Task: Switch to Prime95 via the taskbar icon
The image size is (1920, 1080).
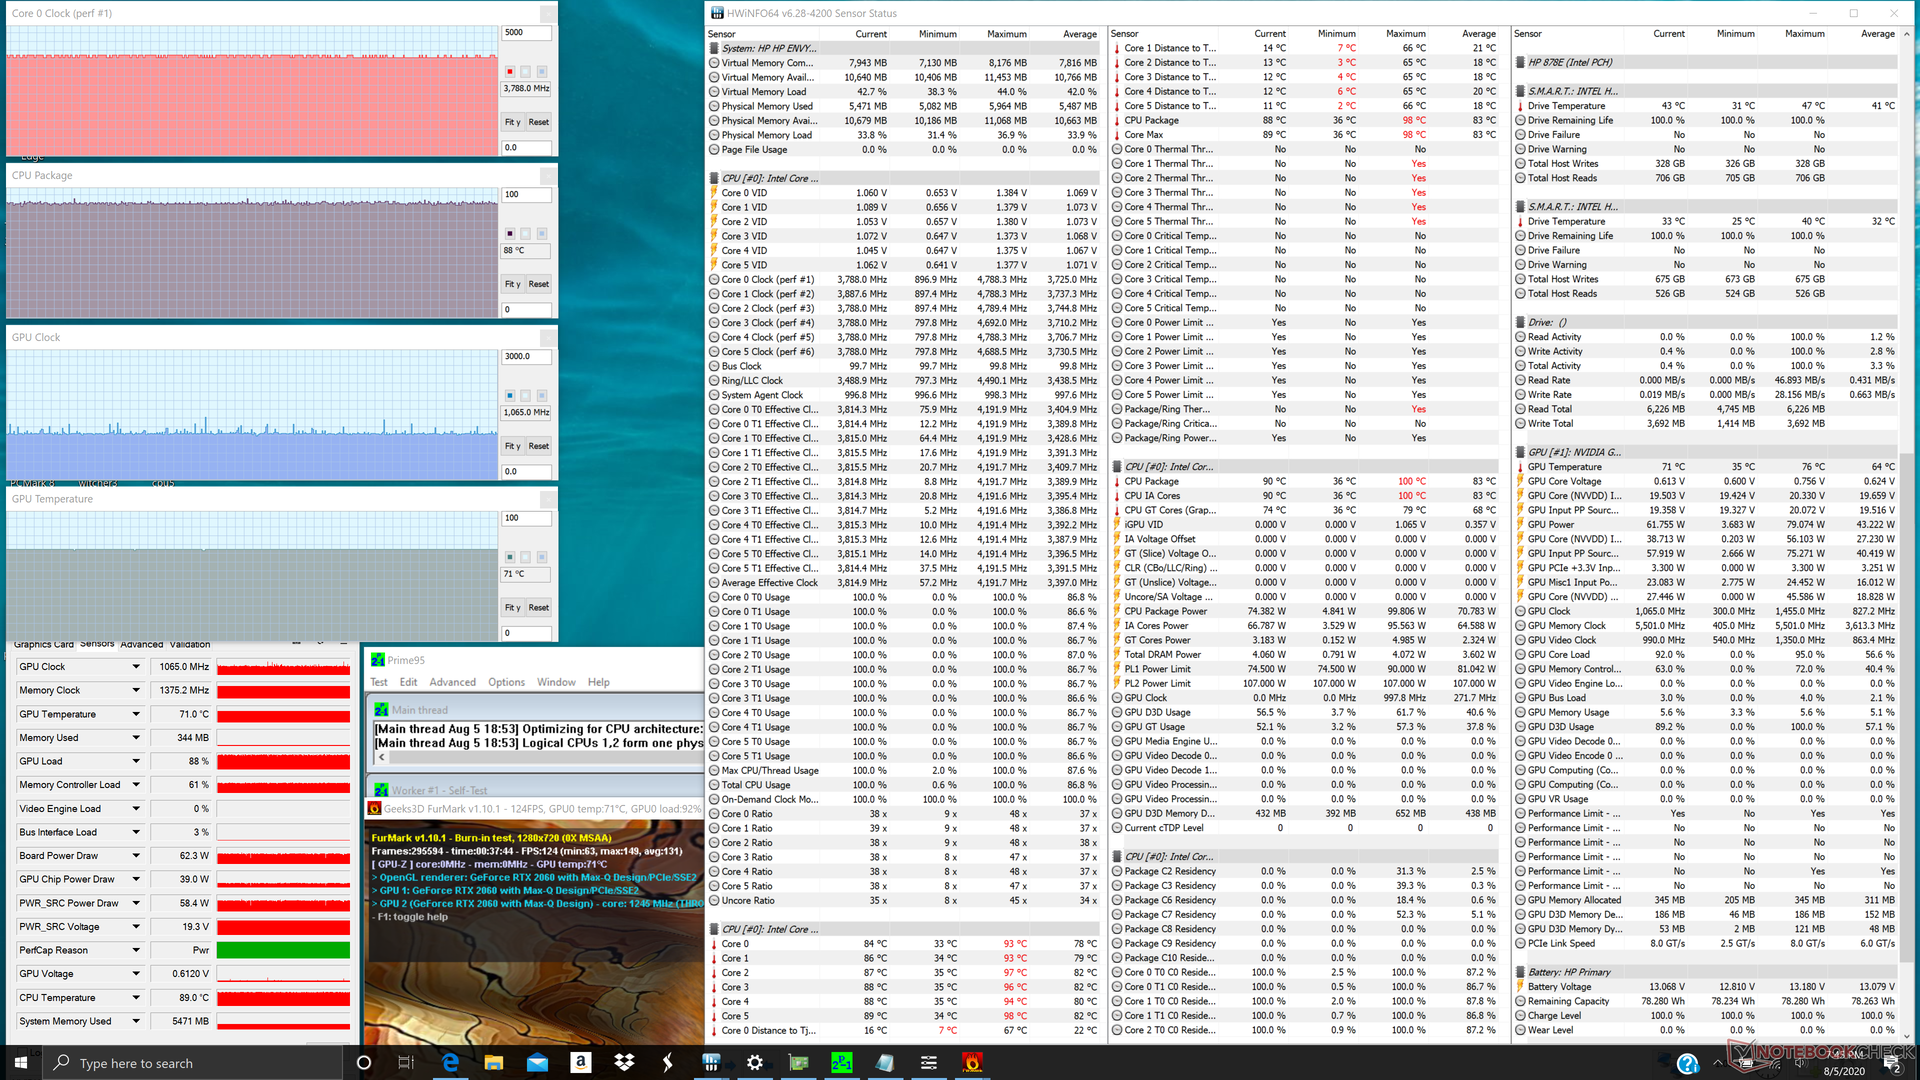Action: pos(842,1062)
